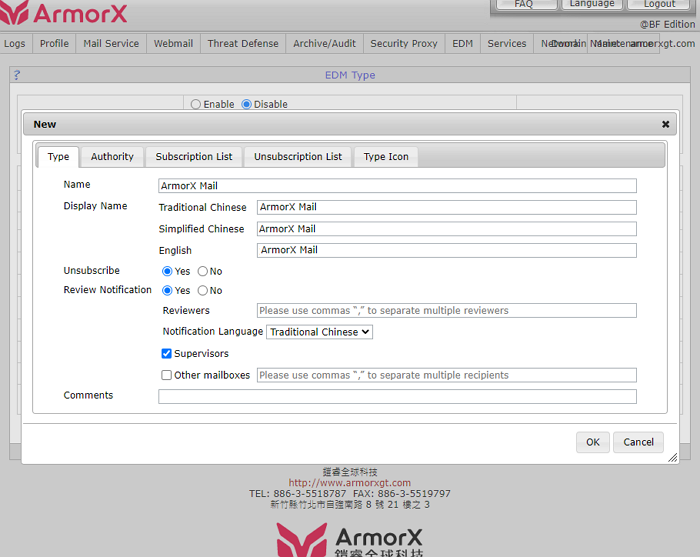The height and width of the screenshot is (557, 700).
Task: Click the ArmorX logo at top left
Action: point(66,14)
